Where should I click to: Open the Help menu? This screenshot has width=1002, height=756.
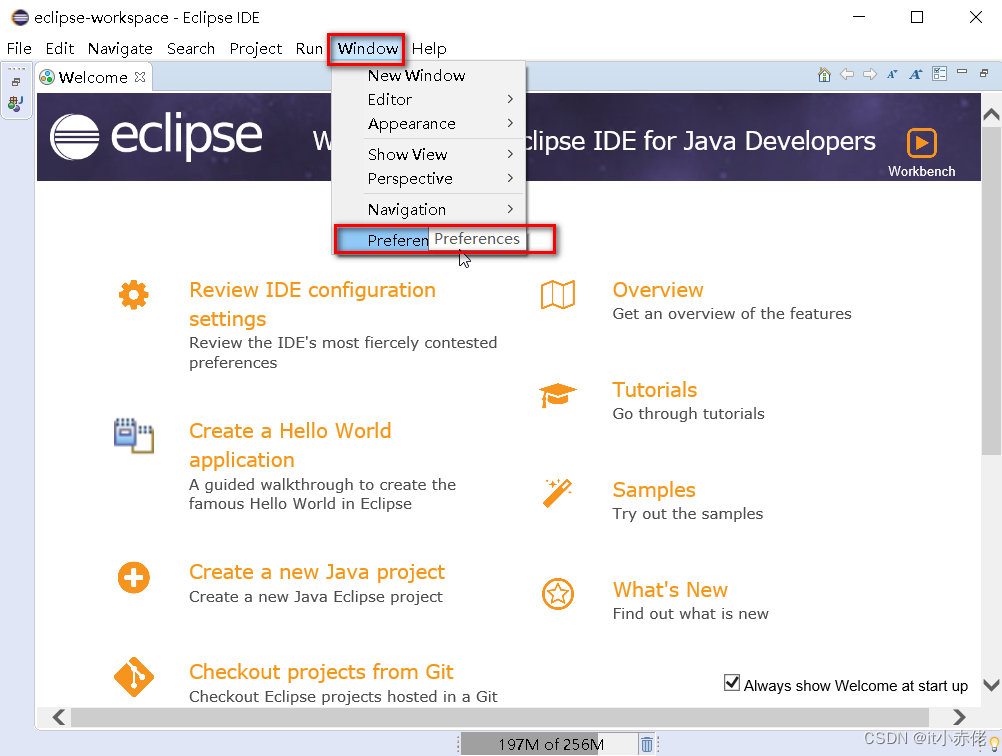(x=429, y=49)
